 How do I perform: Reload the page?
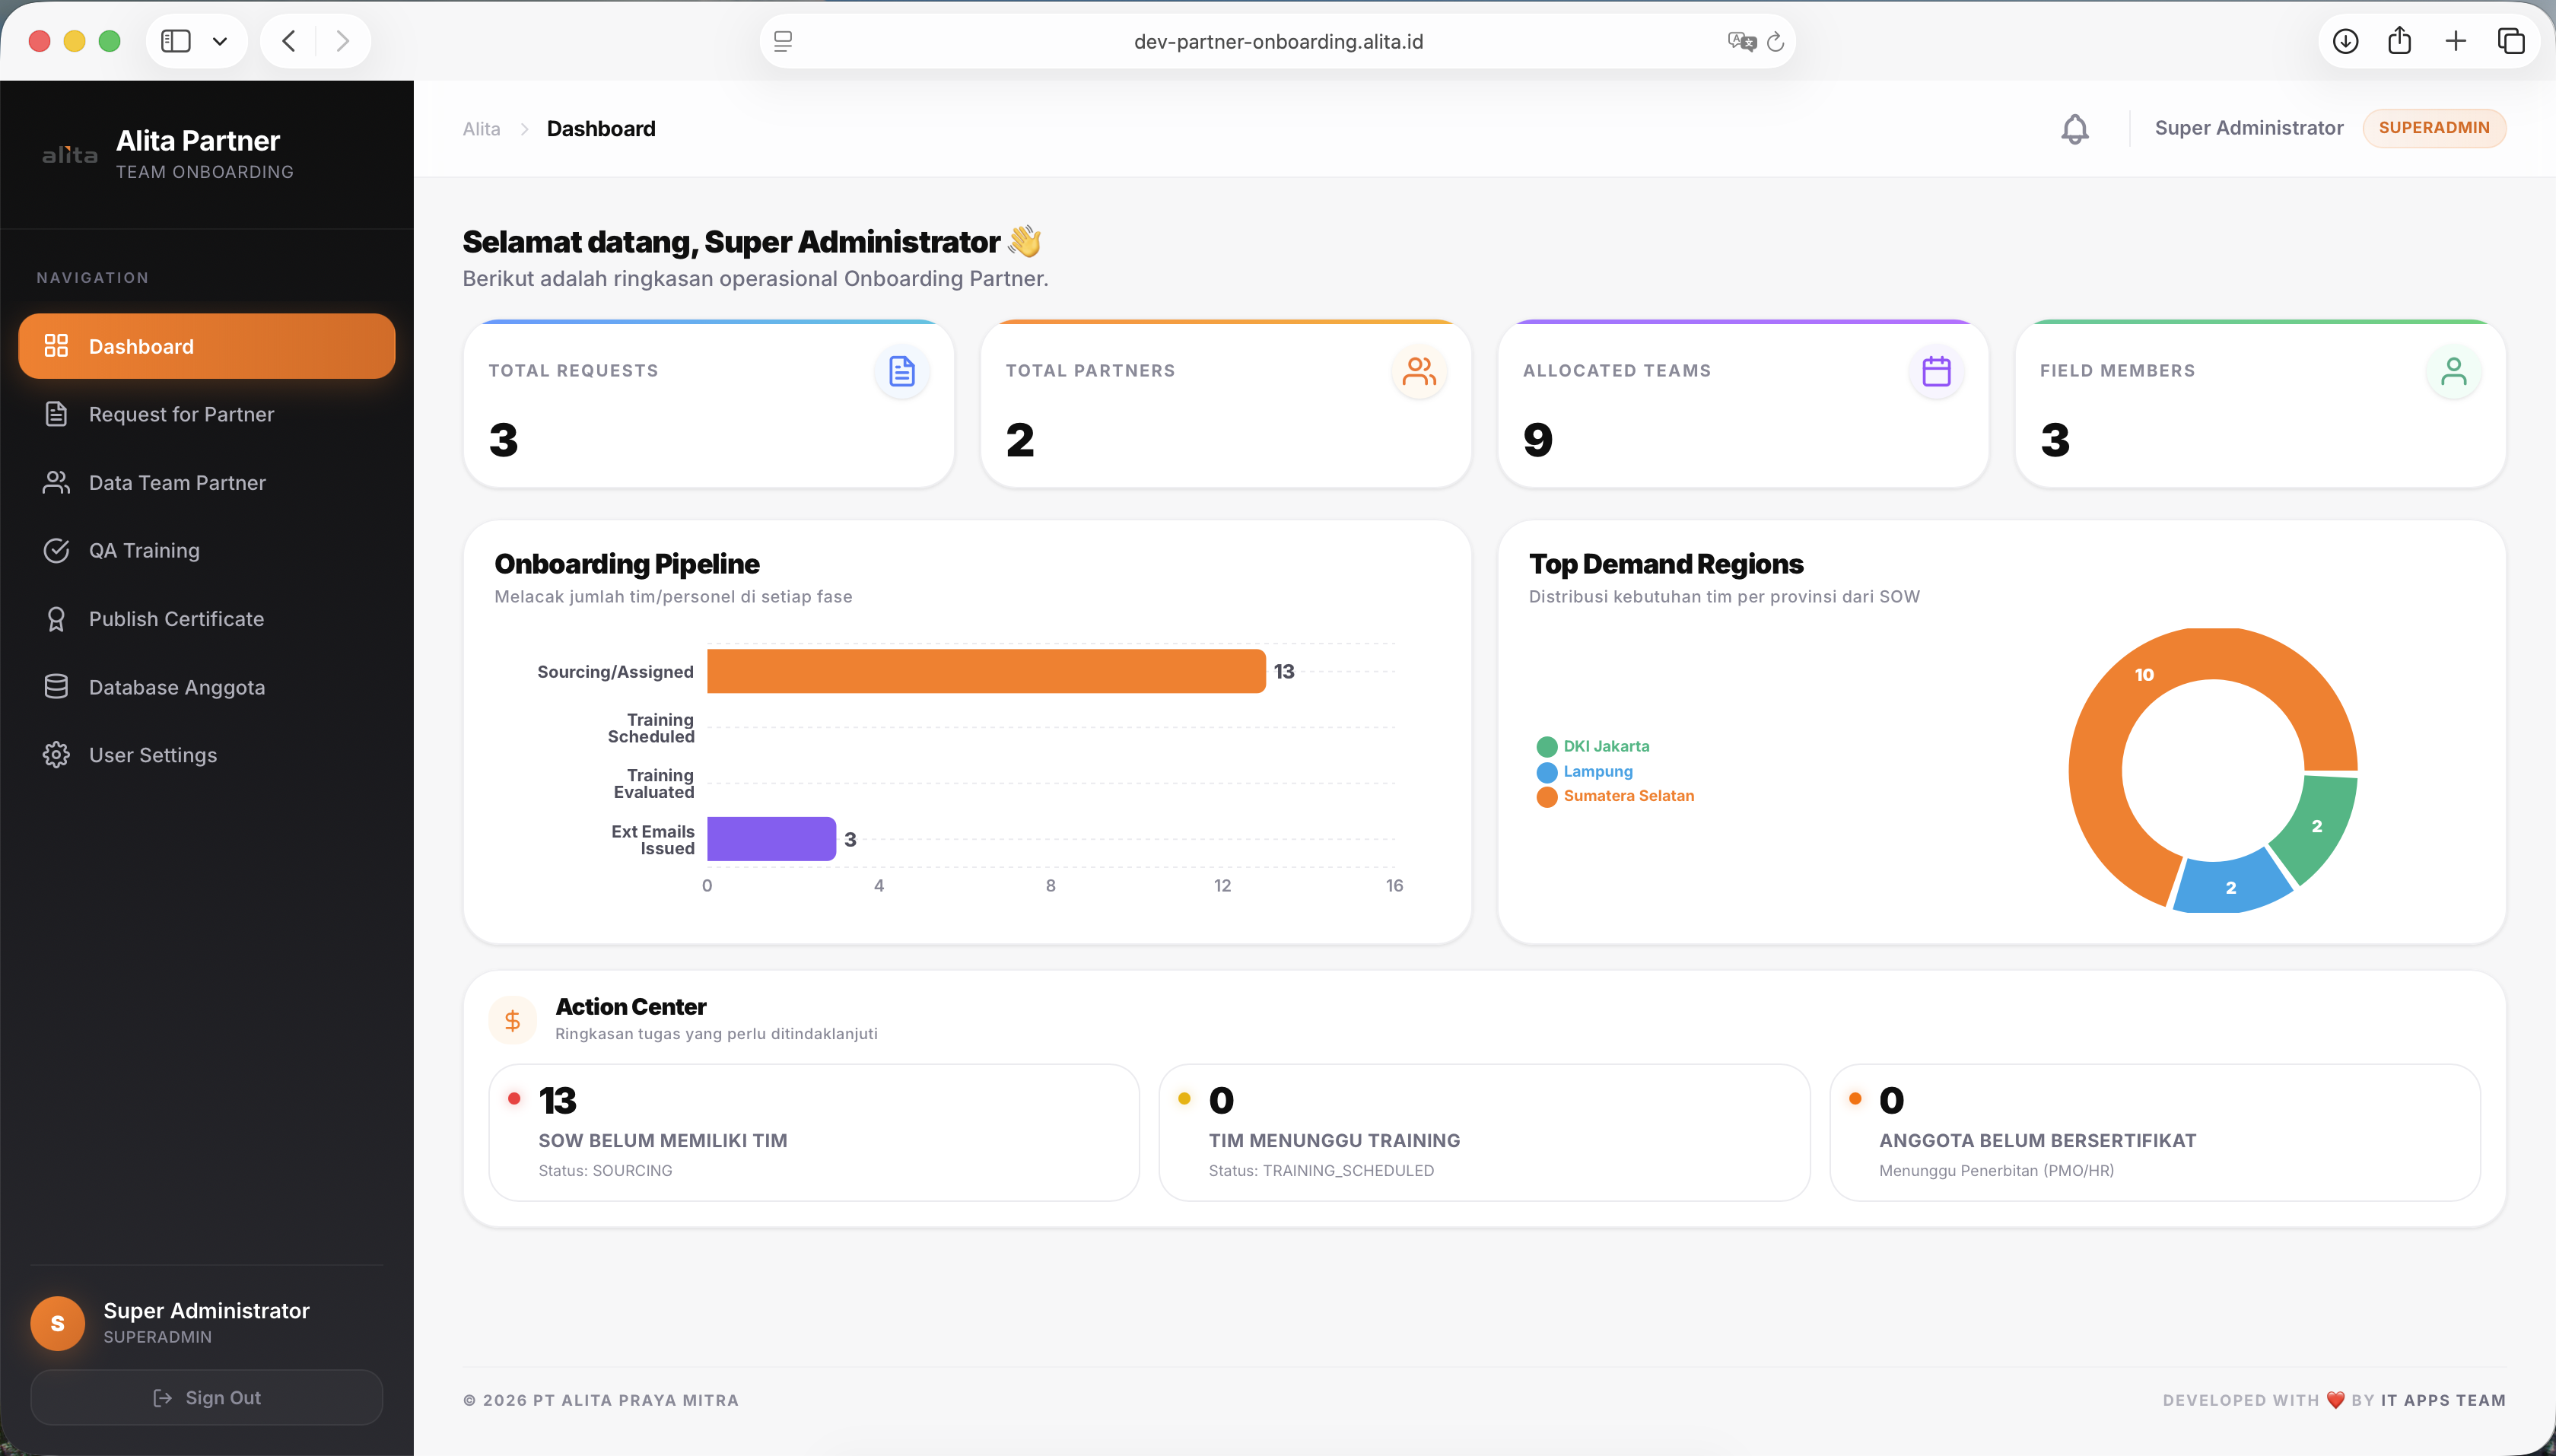(x=1775, y=41)
